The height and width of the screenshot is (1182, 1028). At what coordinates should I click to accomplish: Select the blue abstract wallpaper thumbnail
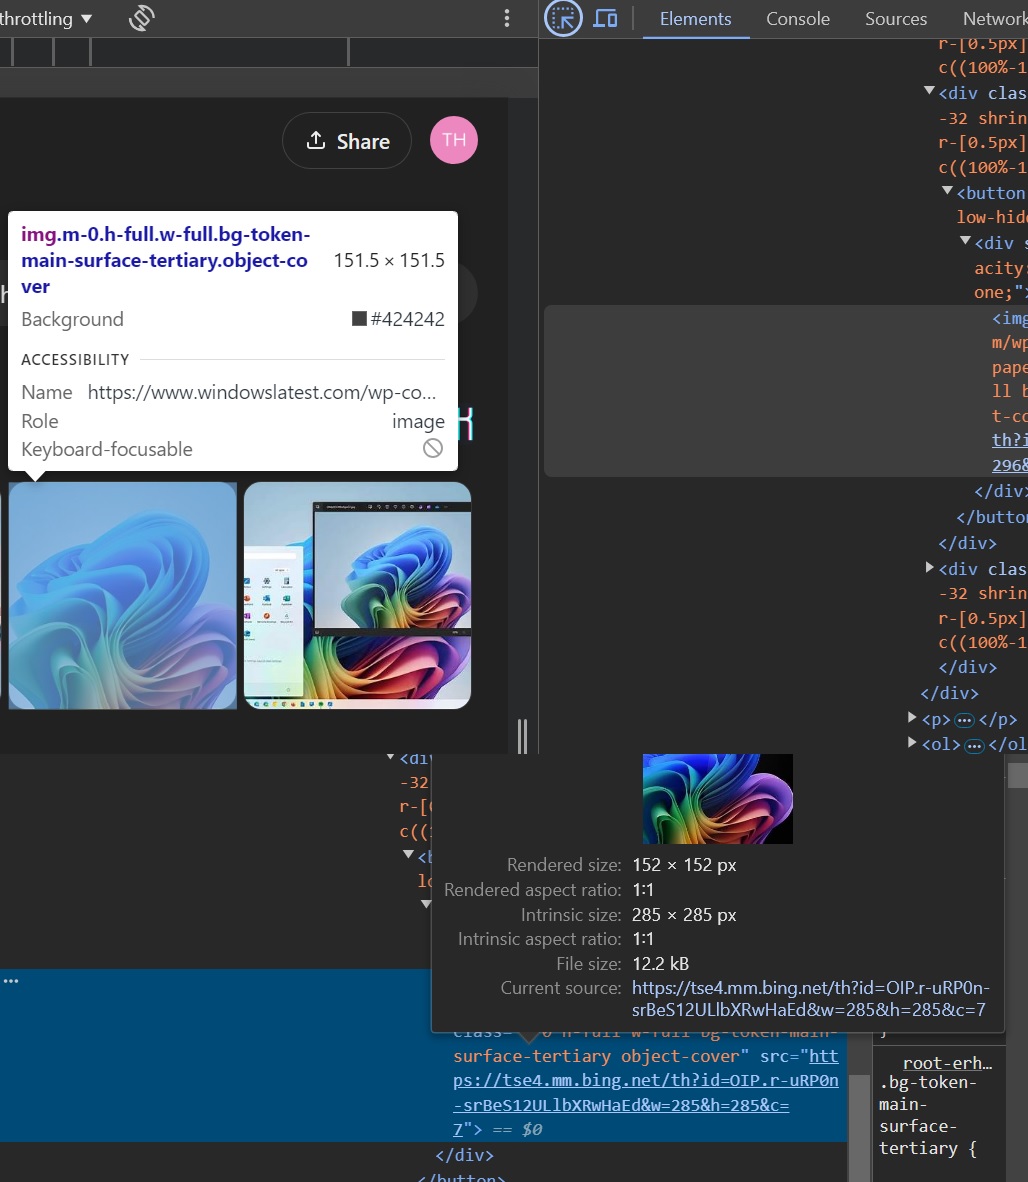(x=122, y=596)
